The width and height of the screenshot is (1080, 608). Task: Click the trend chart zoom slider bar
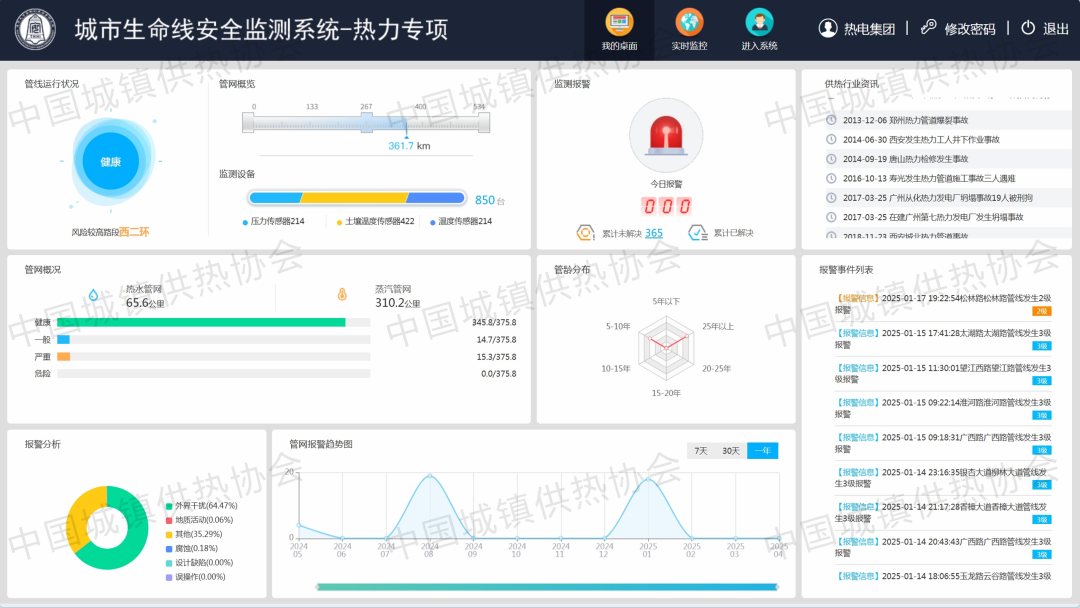click(547, 586)
